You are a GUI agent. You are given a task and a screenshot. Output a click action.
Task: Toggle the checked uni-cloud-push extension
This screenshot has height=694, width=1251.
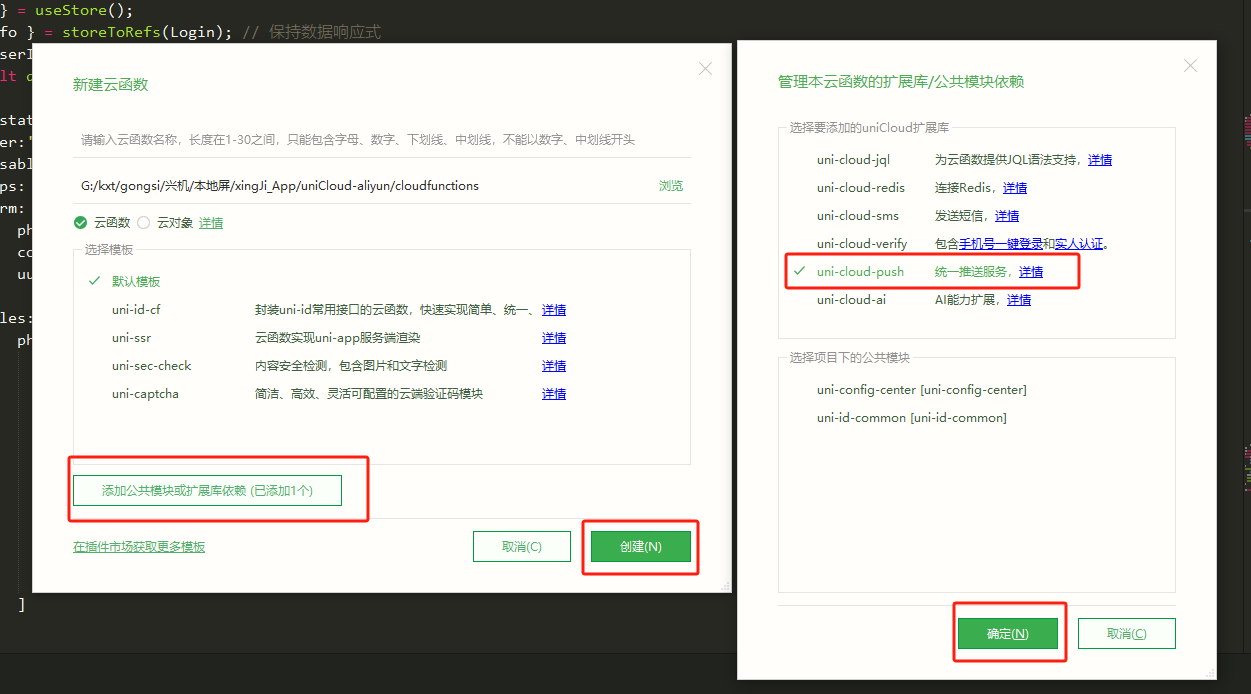[860, 272]
